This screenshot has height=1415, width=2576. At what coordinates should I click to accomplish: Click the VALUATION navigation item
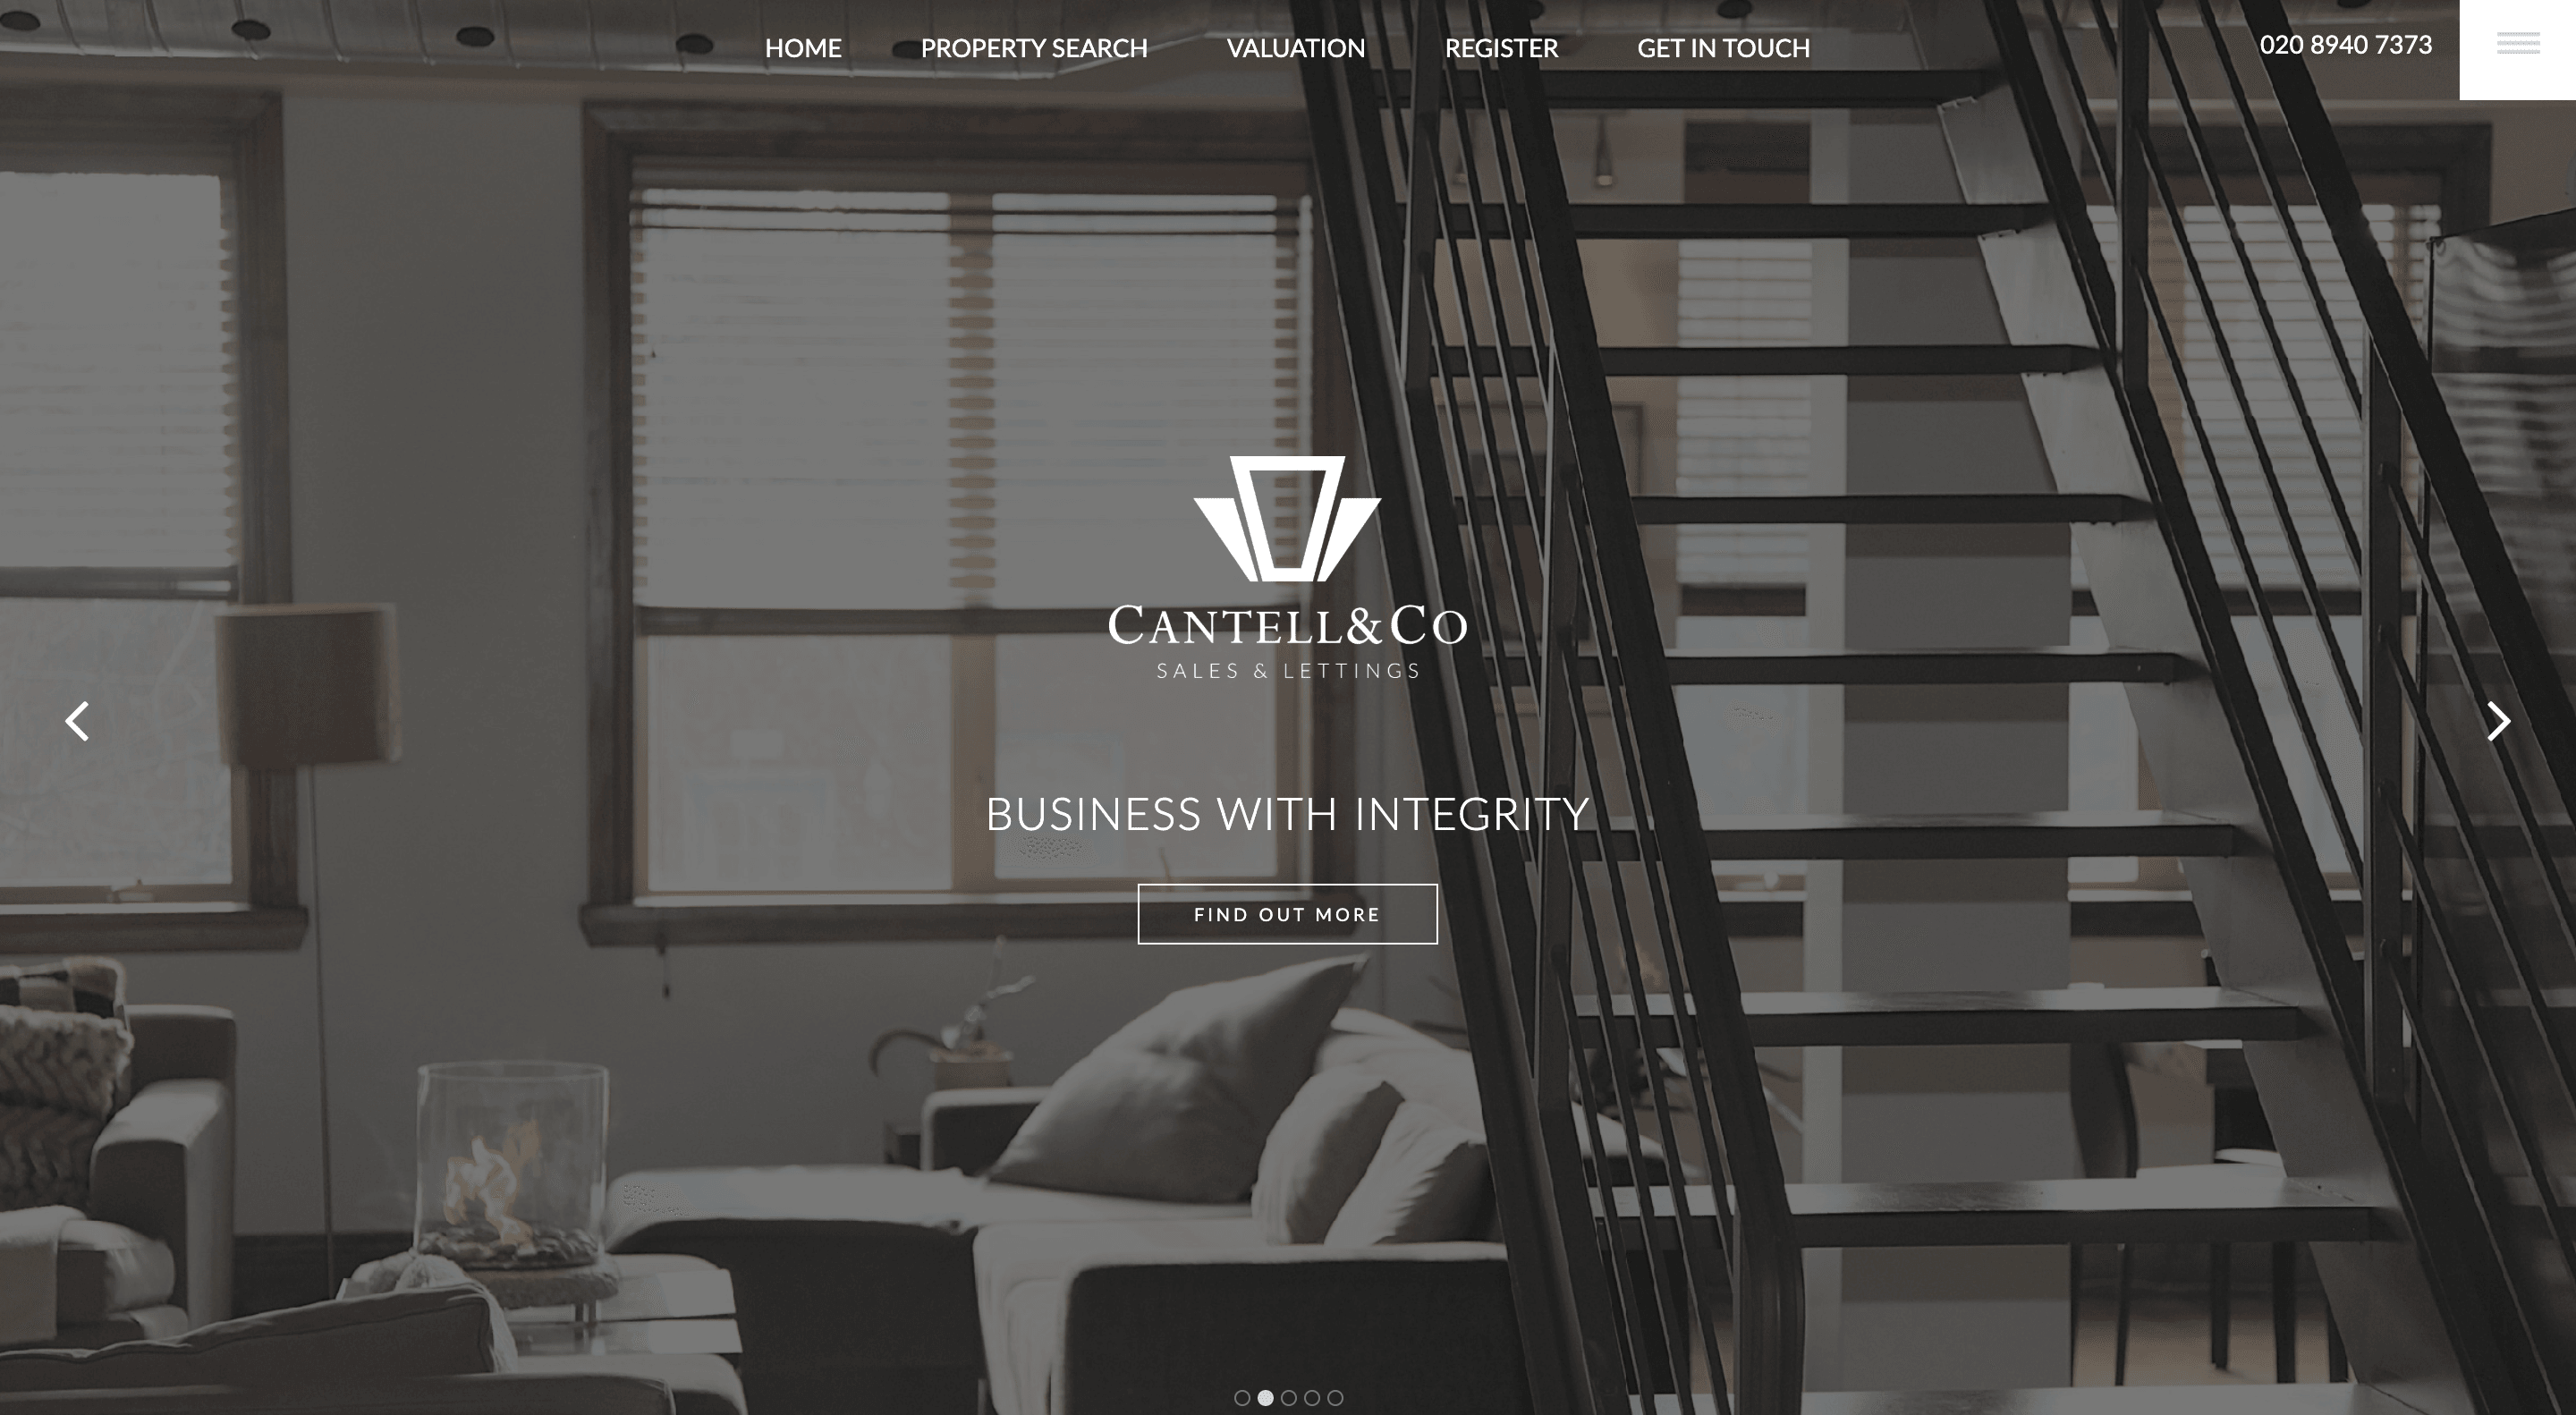1296,47
